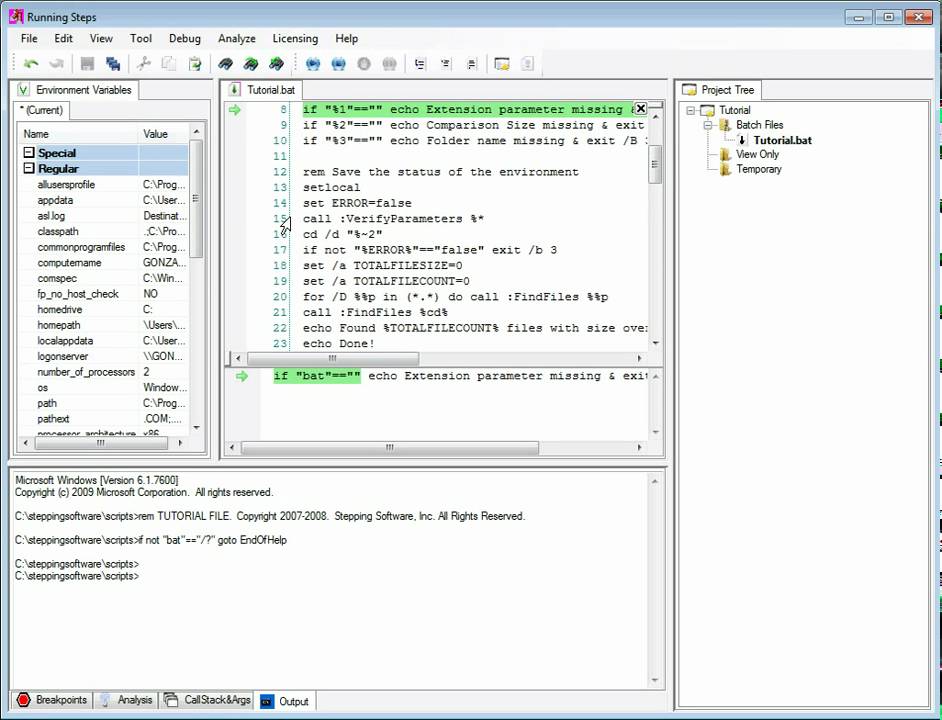942x720 pixels.
Task: Open the Analyze menu
Action: click(x=237, y=38)
